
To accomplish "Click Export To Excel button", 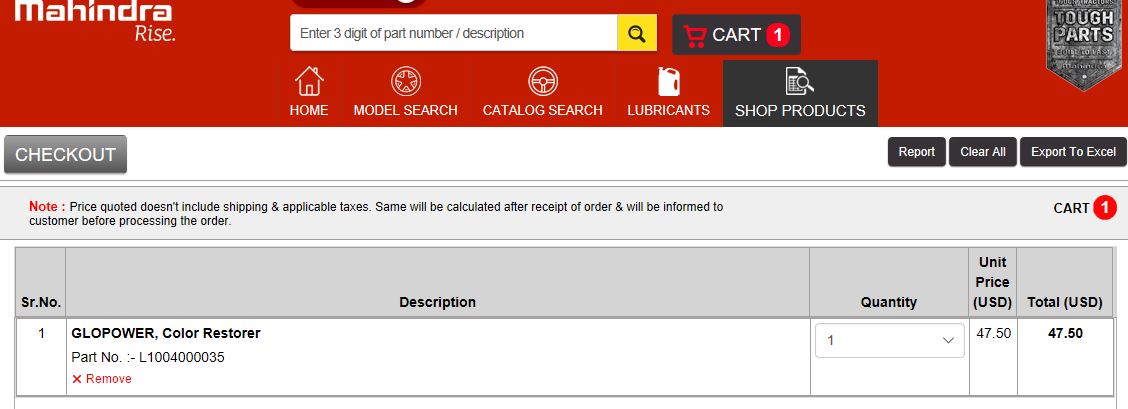I will point(1073,152).
